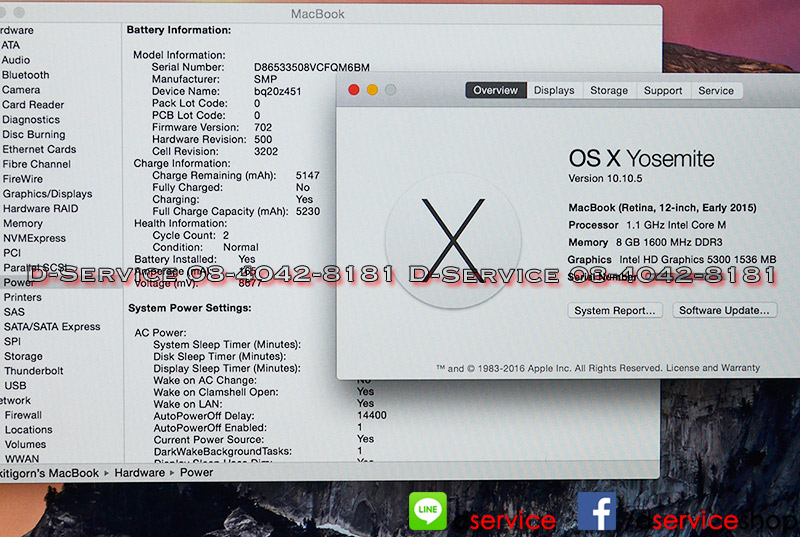
Task: Click the Cell Revision value 3202
Action: [x=266, y=151]
